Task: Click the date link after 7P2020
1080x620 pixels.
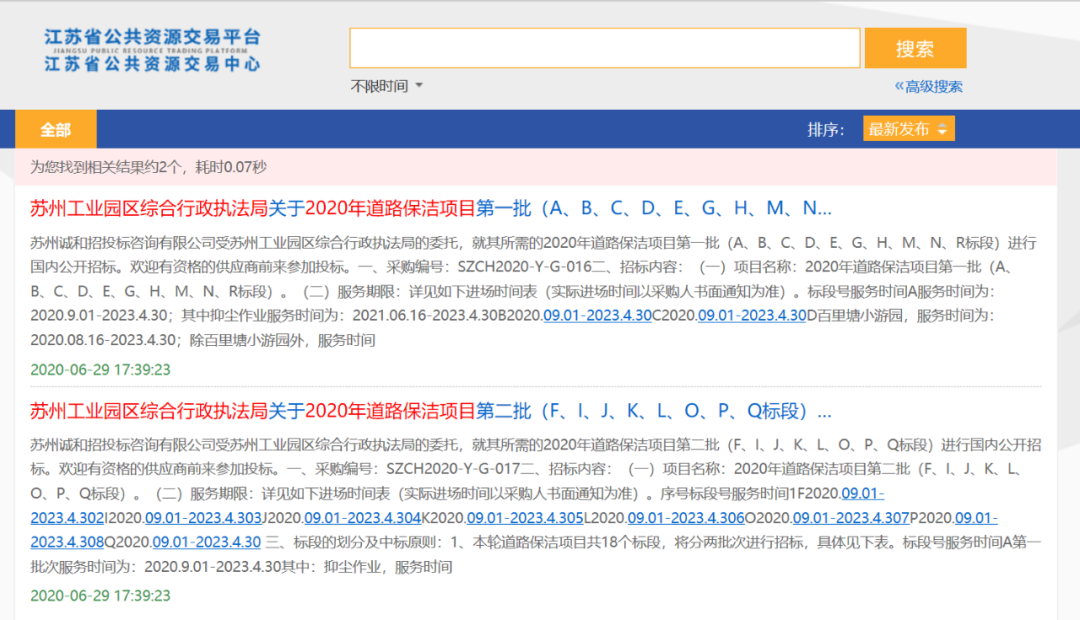Action: 975,518
